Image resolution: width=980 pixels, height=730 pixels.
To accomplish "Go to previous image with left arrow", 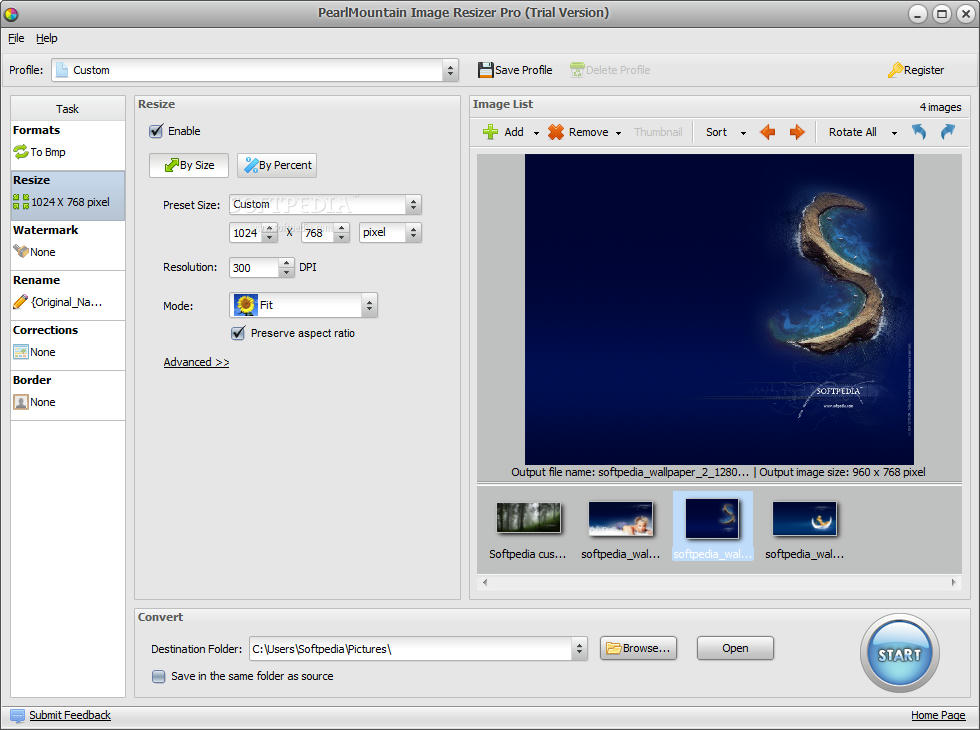I will pyautogui.click(x=768, y=132).
